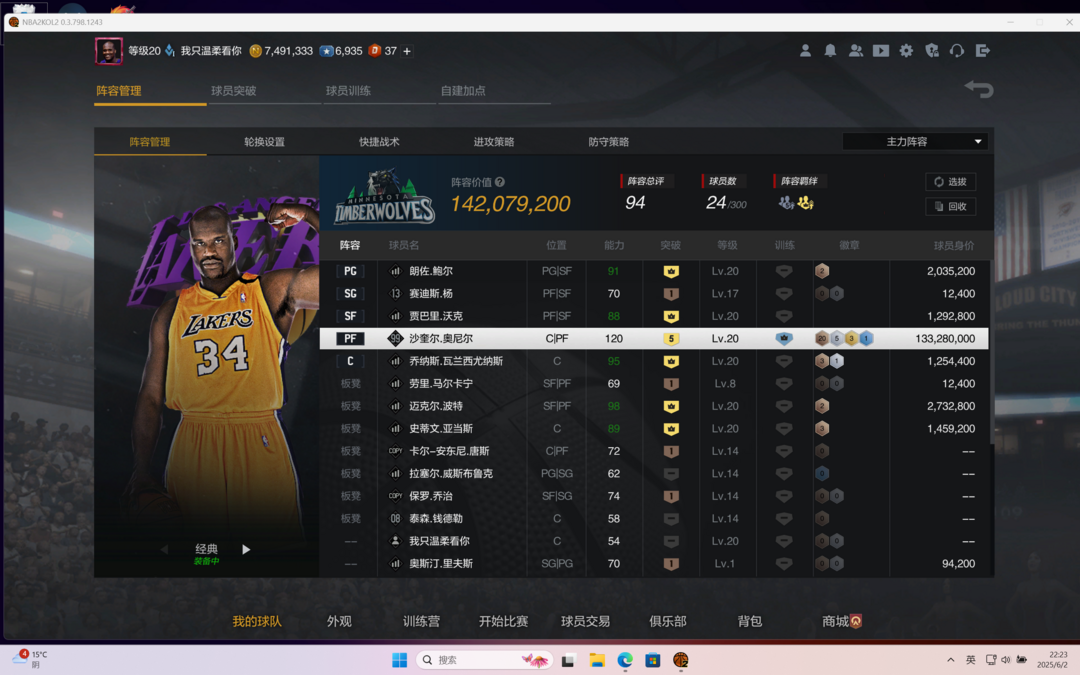Click the gold coin currency icon
The width and height of the screenshot is (1080, 675).
pyautogui.click(x=255, y=51)
